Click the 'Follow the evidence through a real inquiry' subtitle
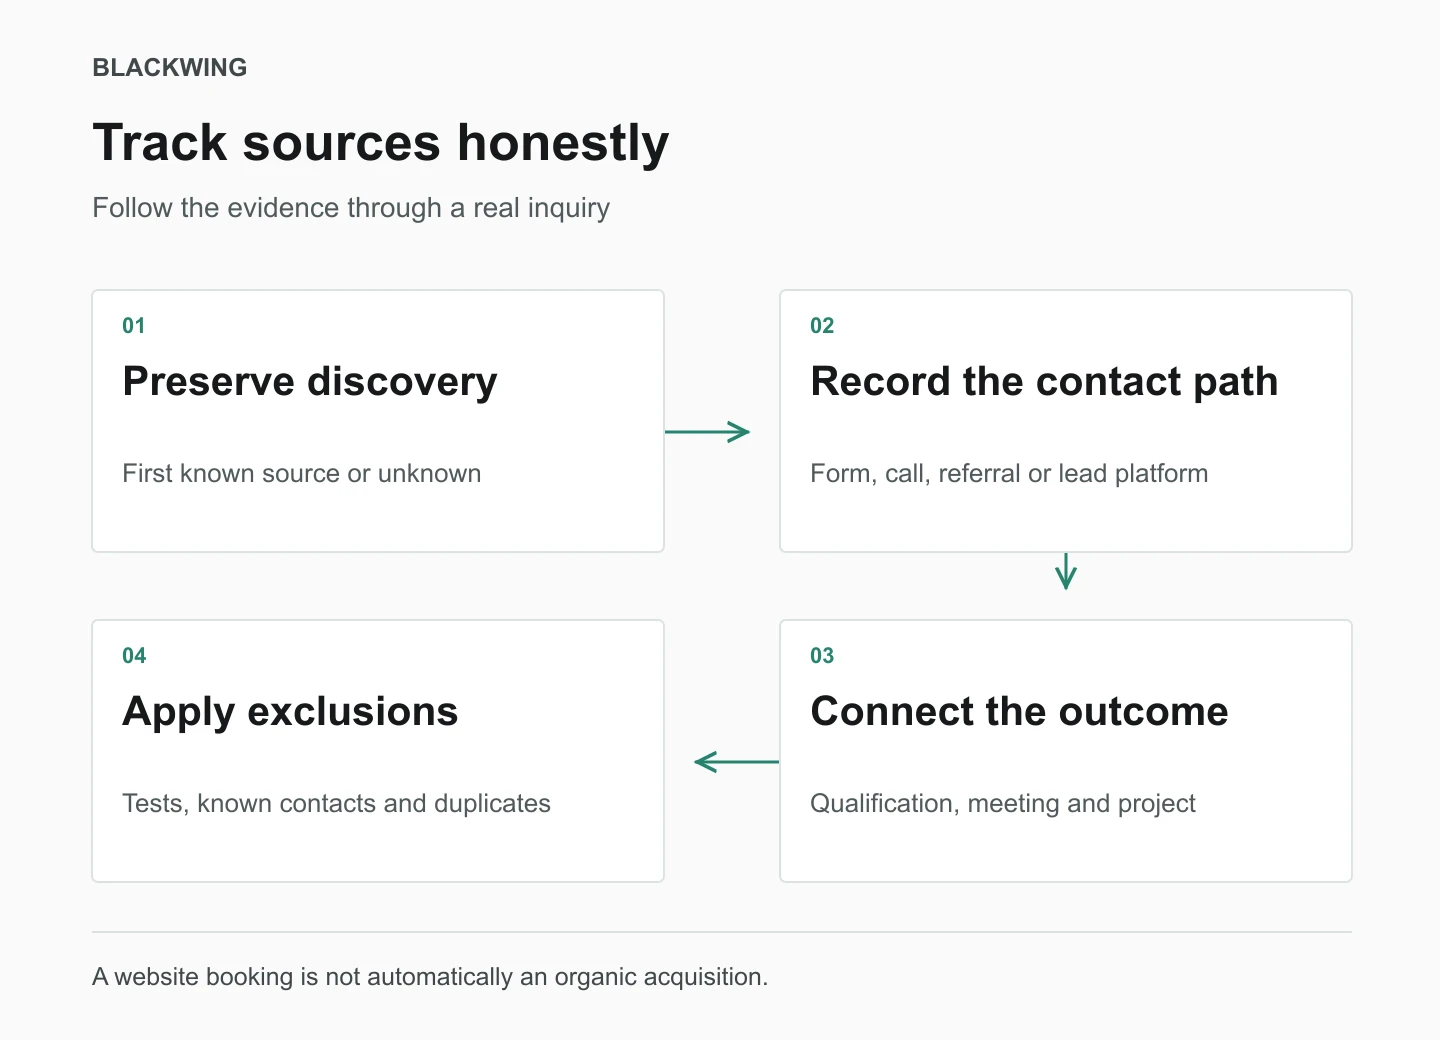The width and height of the screenshot is (1440, 1040). (x=351, y=208)
